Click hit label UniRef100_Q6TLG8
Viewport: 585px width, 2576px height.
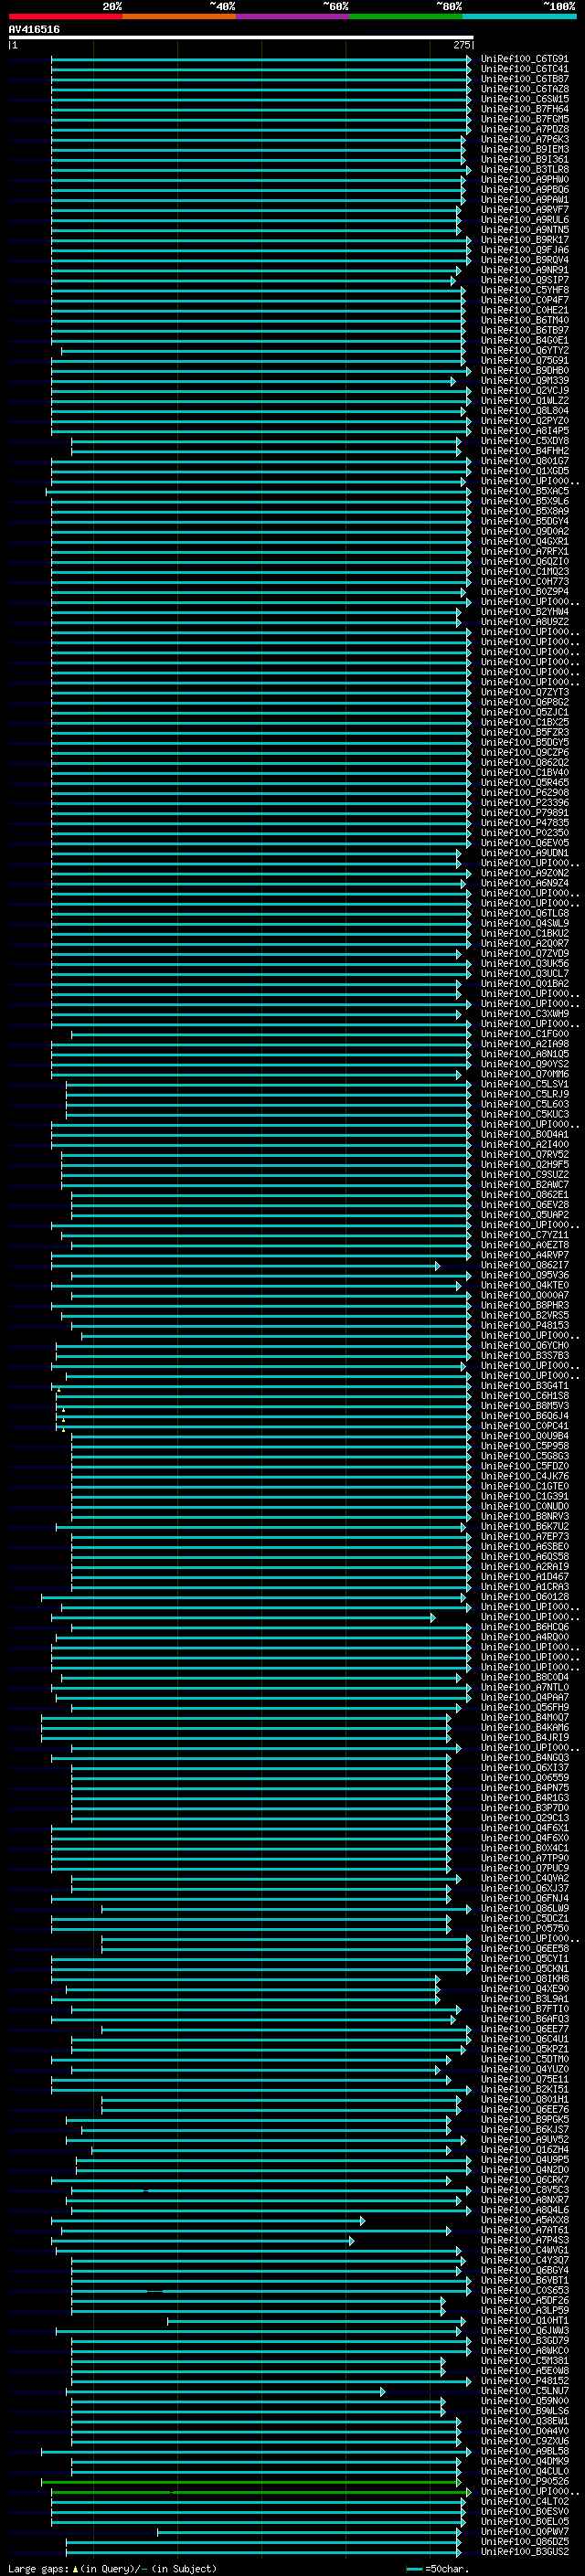pos(524,913)
